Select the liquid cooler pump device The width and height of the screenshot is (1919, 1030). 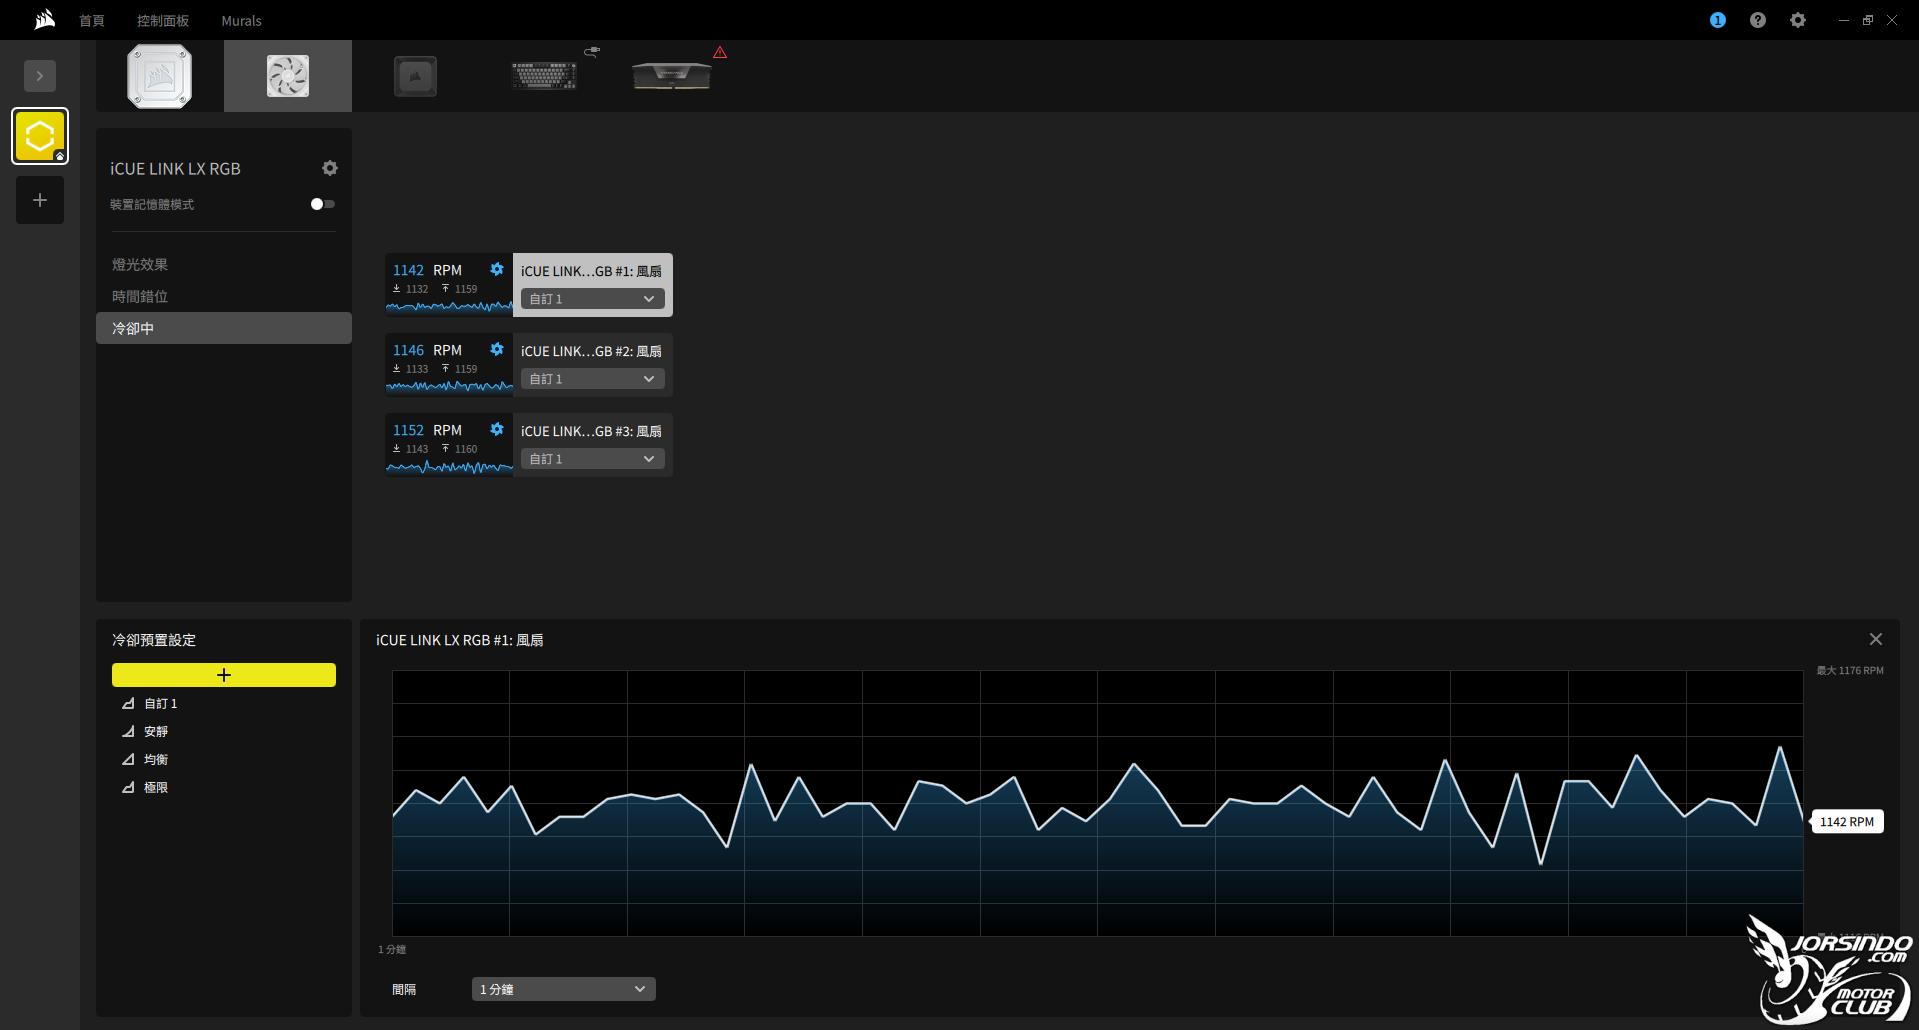coord(160,76)
